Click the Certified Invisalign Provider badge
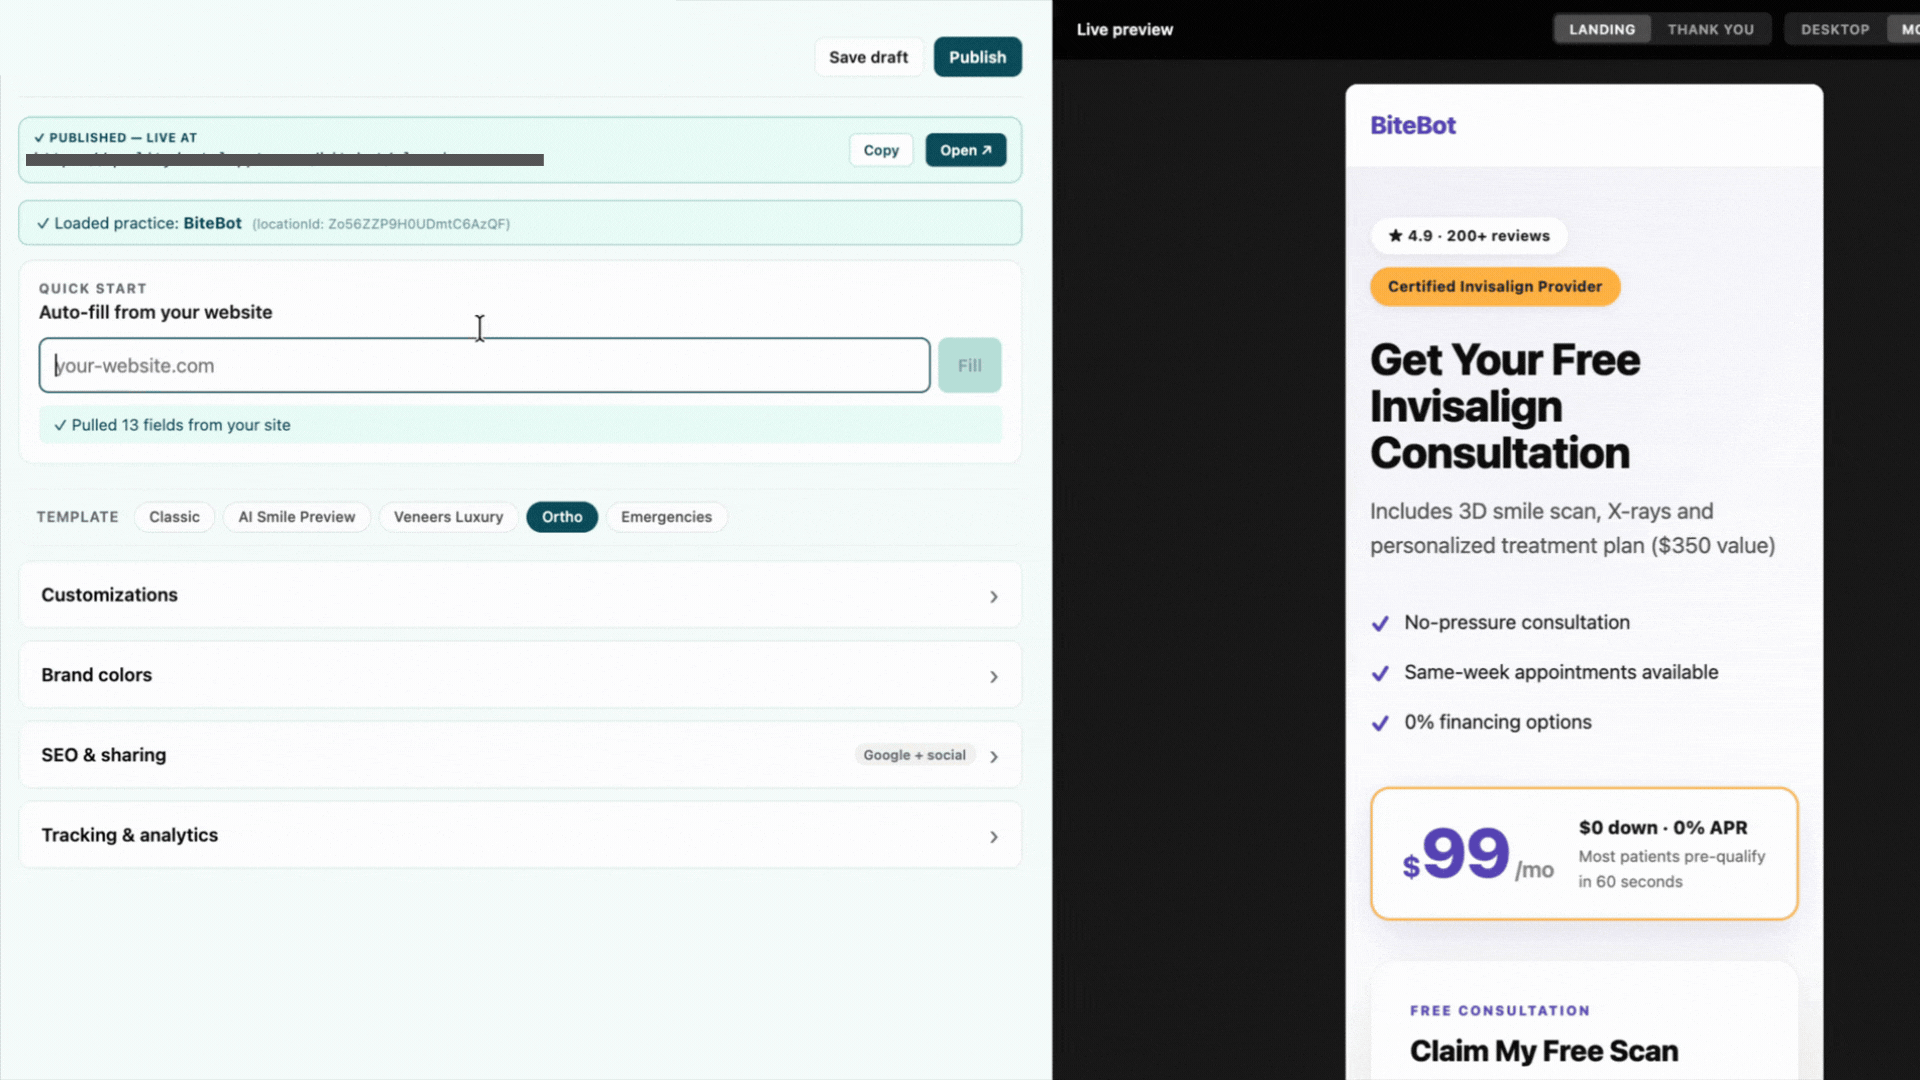Image resolution: width=1920 pixels, height=1080 pixels. click(x=1495, y=286)
